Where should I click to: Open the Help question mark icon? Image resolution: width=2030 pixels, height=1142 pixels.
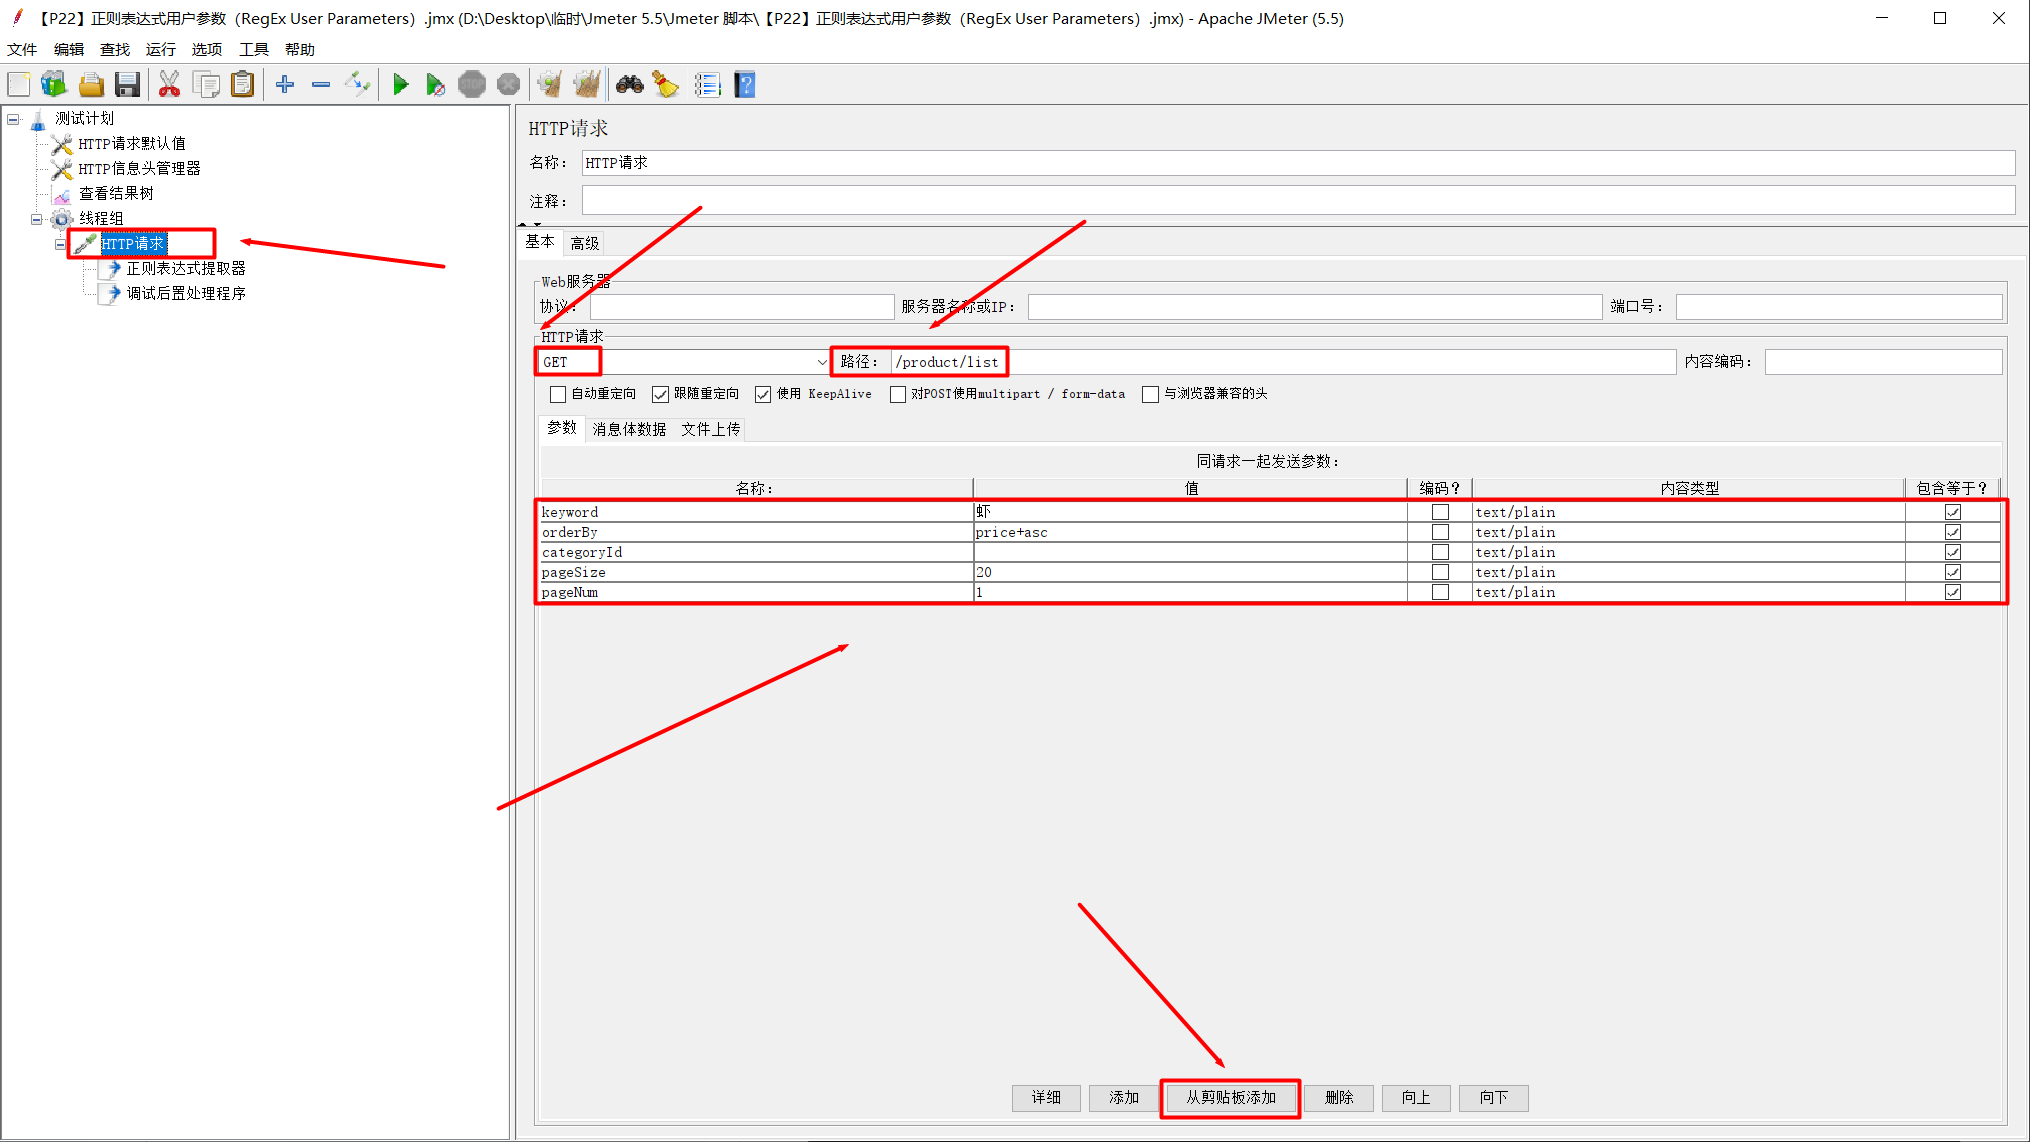(x=745, y=85)
